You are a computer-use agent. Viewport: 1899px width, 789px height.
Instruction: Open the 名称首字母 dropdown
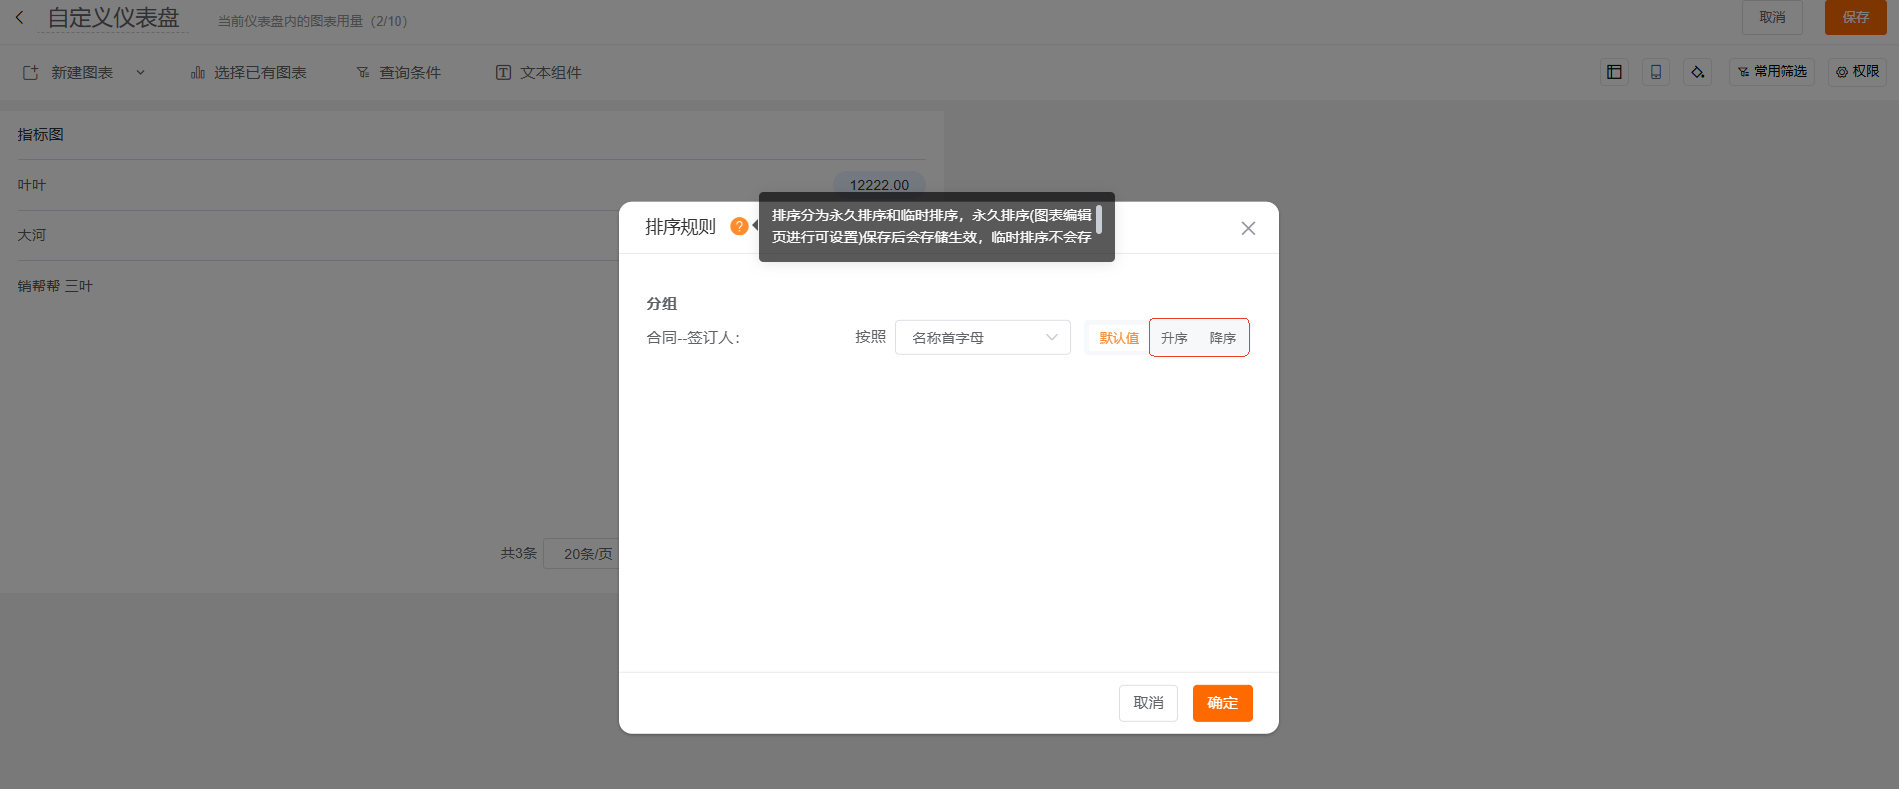982,338
